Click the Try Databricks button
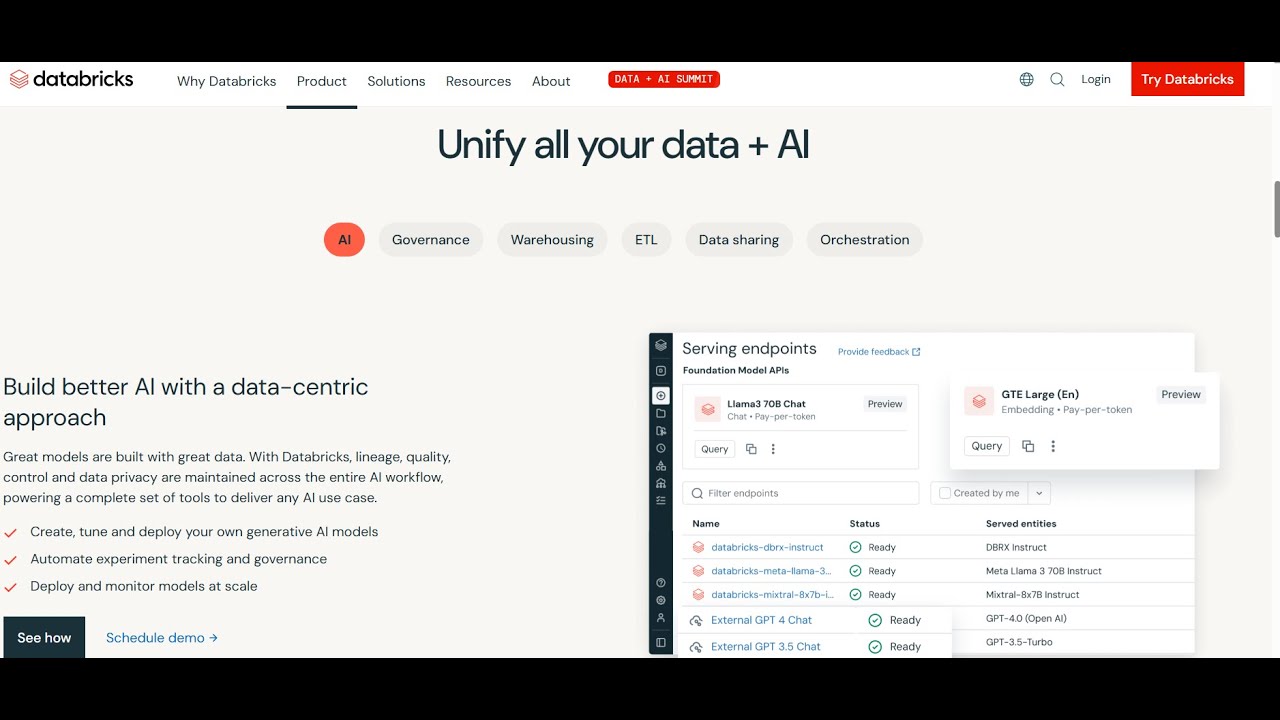Screen dimensions: 1280x720 (1187, 79)
